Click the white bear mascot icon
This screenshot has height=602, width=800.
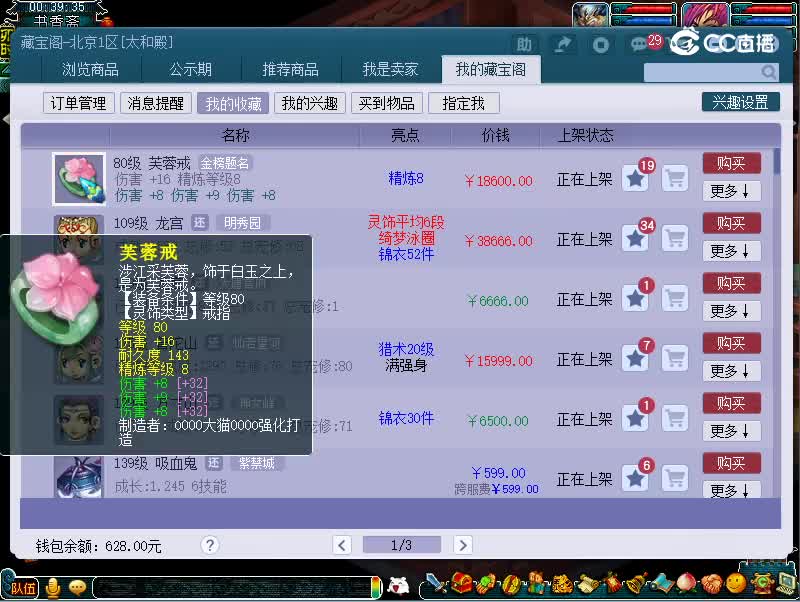[x=398, y=586]
